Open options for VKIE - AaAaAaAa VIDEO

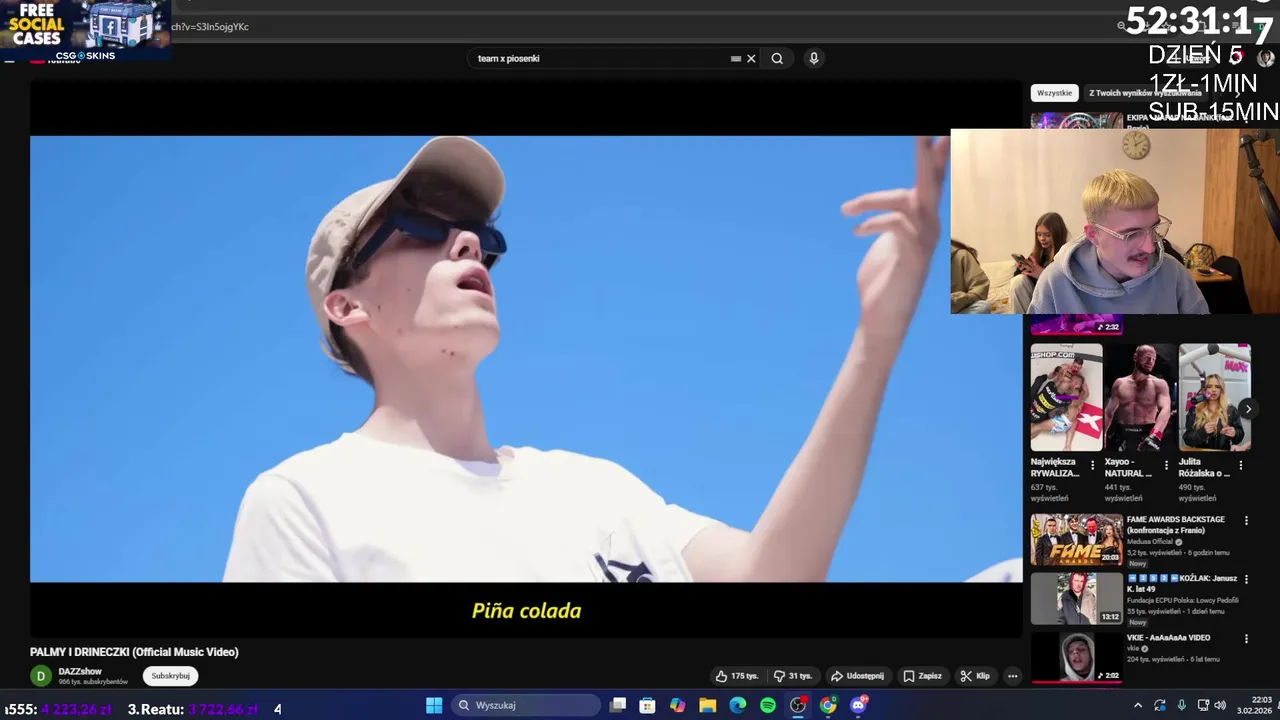(1246, 638)
